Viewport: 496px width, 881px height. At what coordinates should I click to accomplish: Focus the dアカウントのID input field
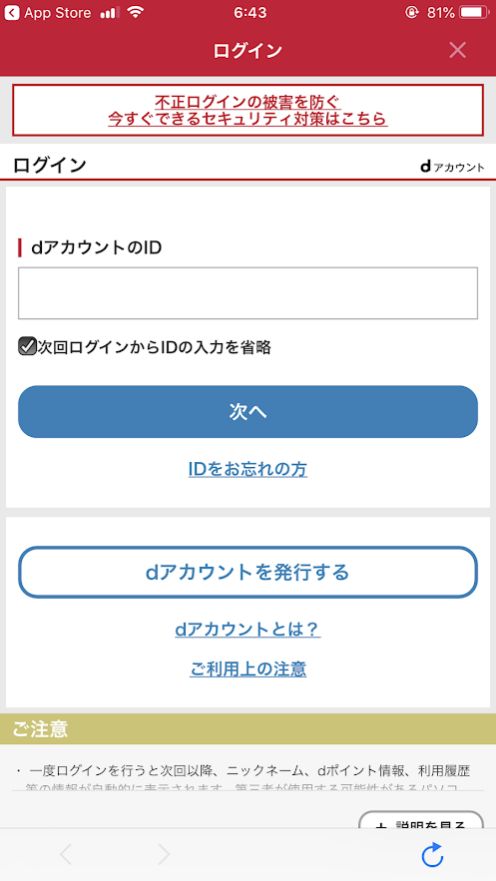tap(248, 293)
